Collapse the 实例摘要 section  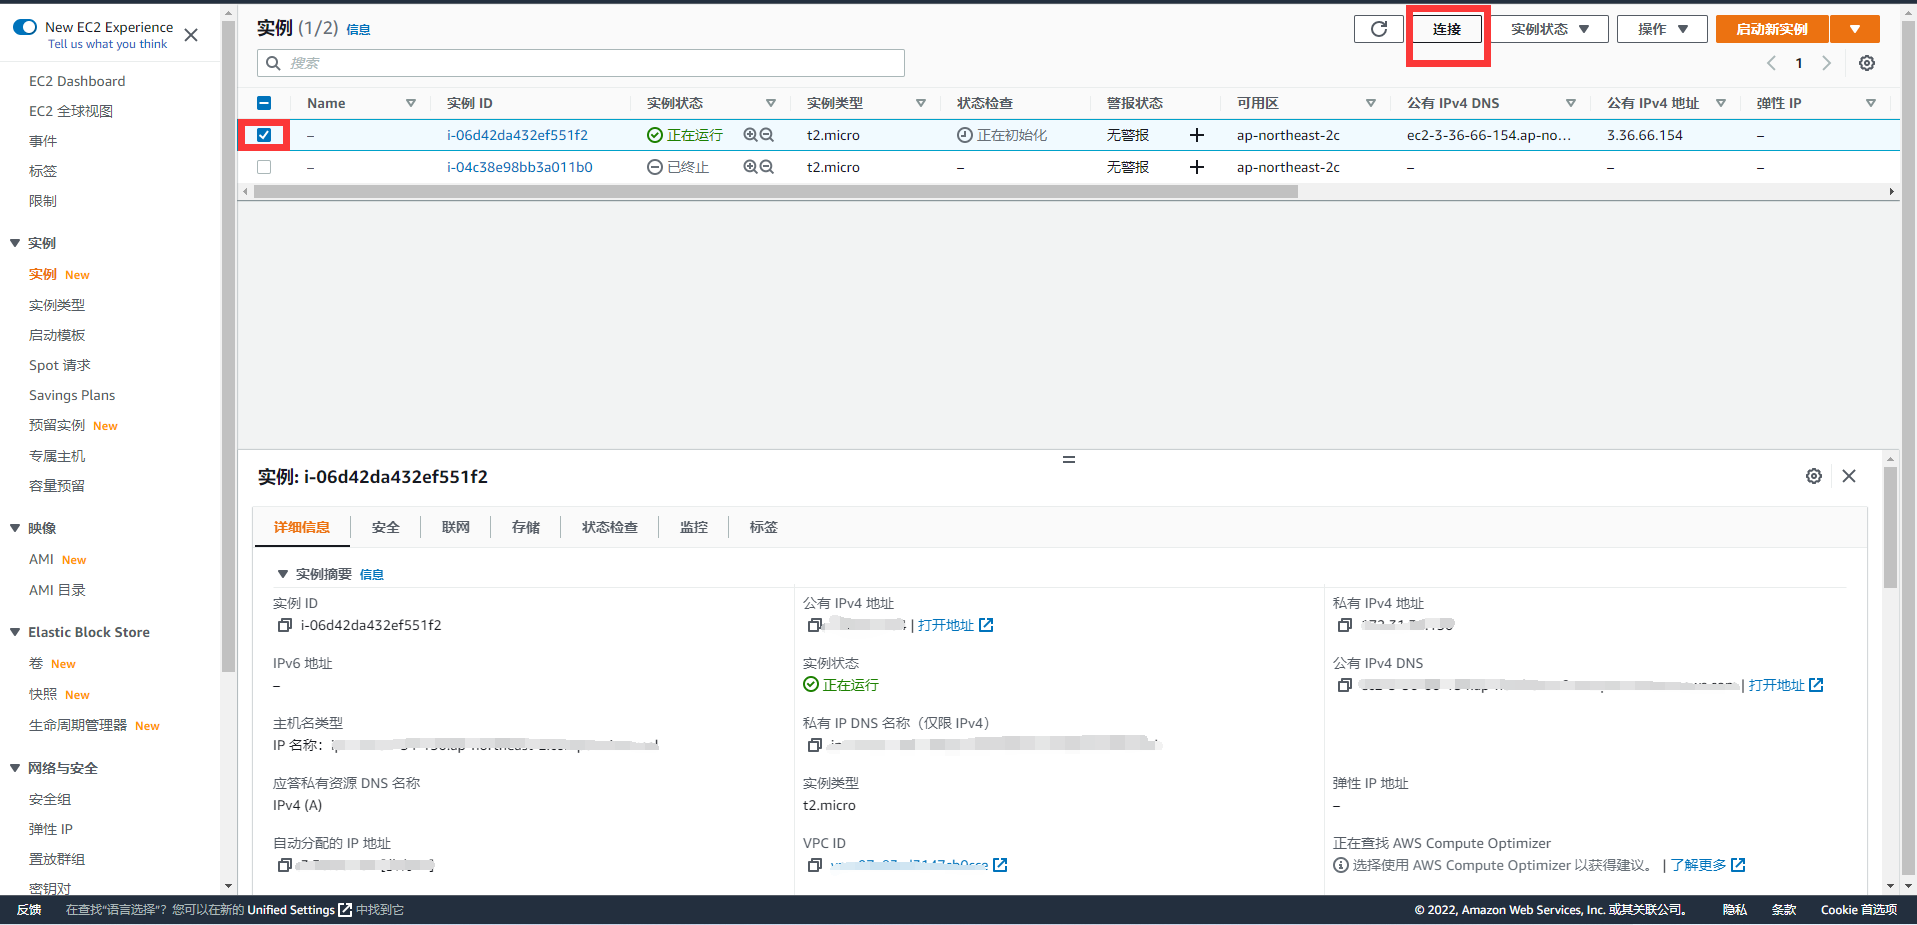pyautogui.click(x=283, y=574)
